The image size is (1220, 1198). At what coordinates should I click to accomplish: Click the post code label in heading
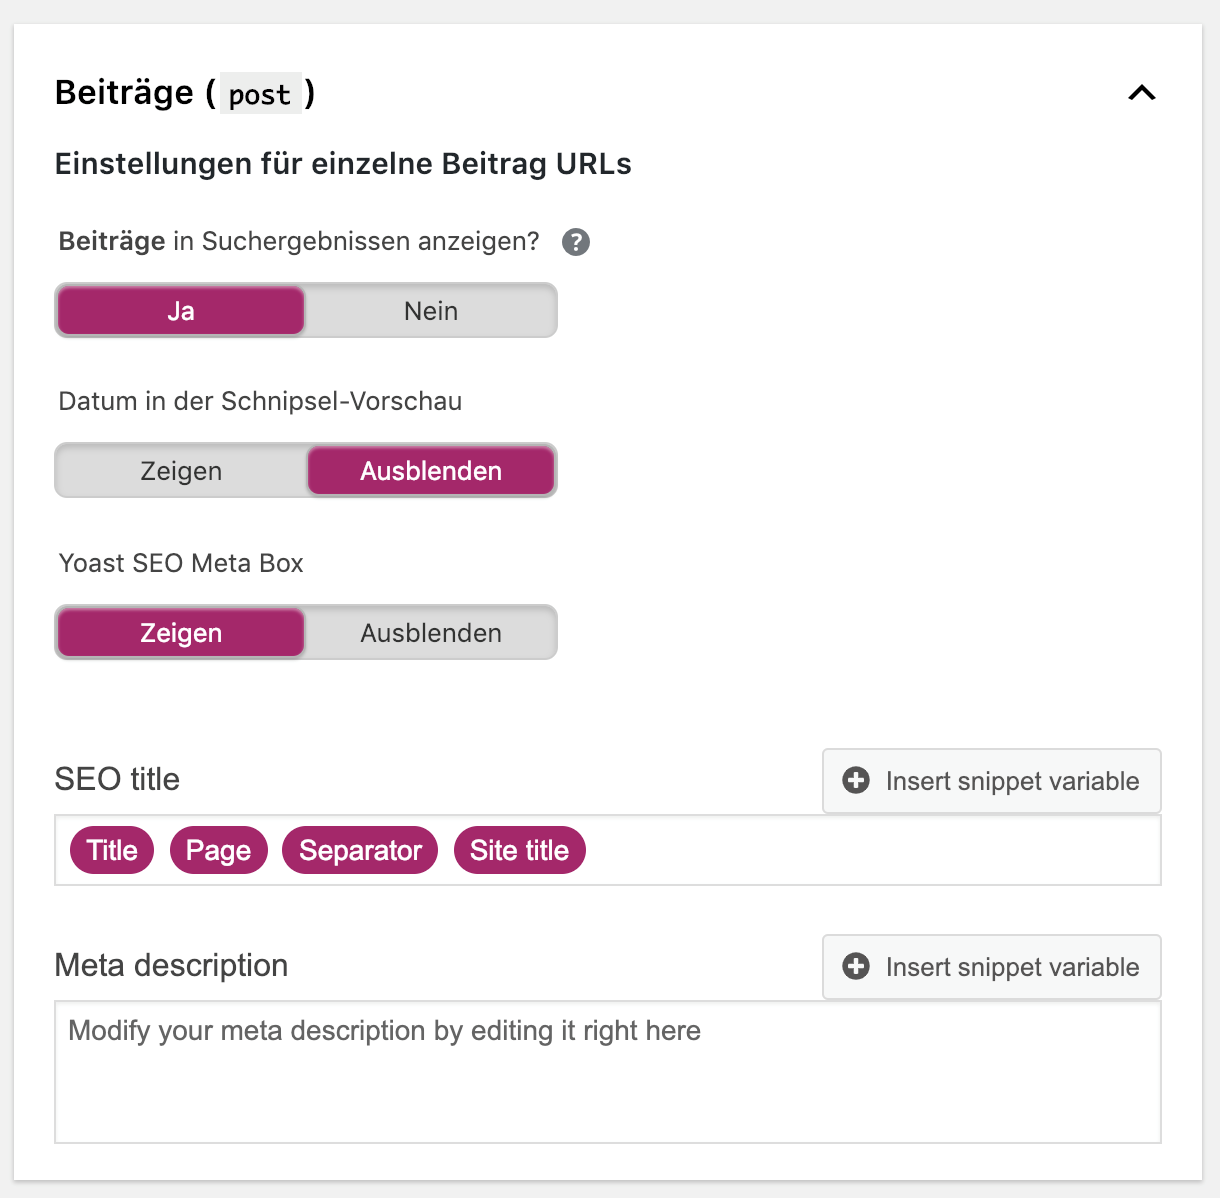pyautogui.click(x=260, y=94)
